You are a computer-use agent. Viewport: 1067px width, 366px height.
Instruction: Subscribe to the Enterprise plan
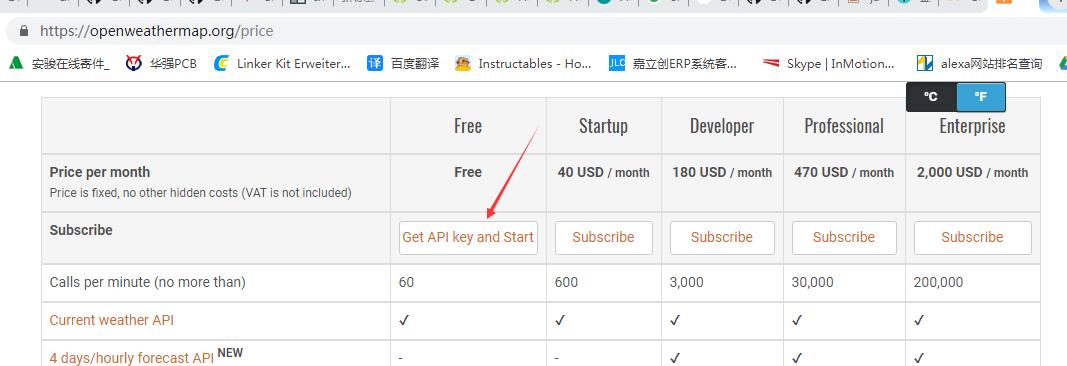coord(972,237)
